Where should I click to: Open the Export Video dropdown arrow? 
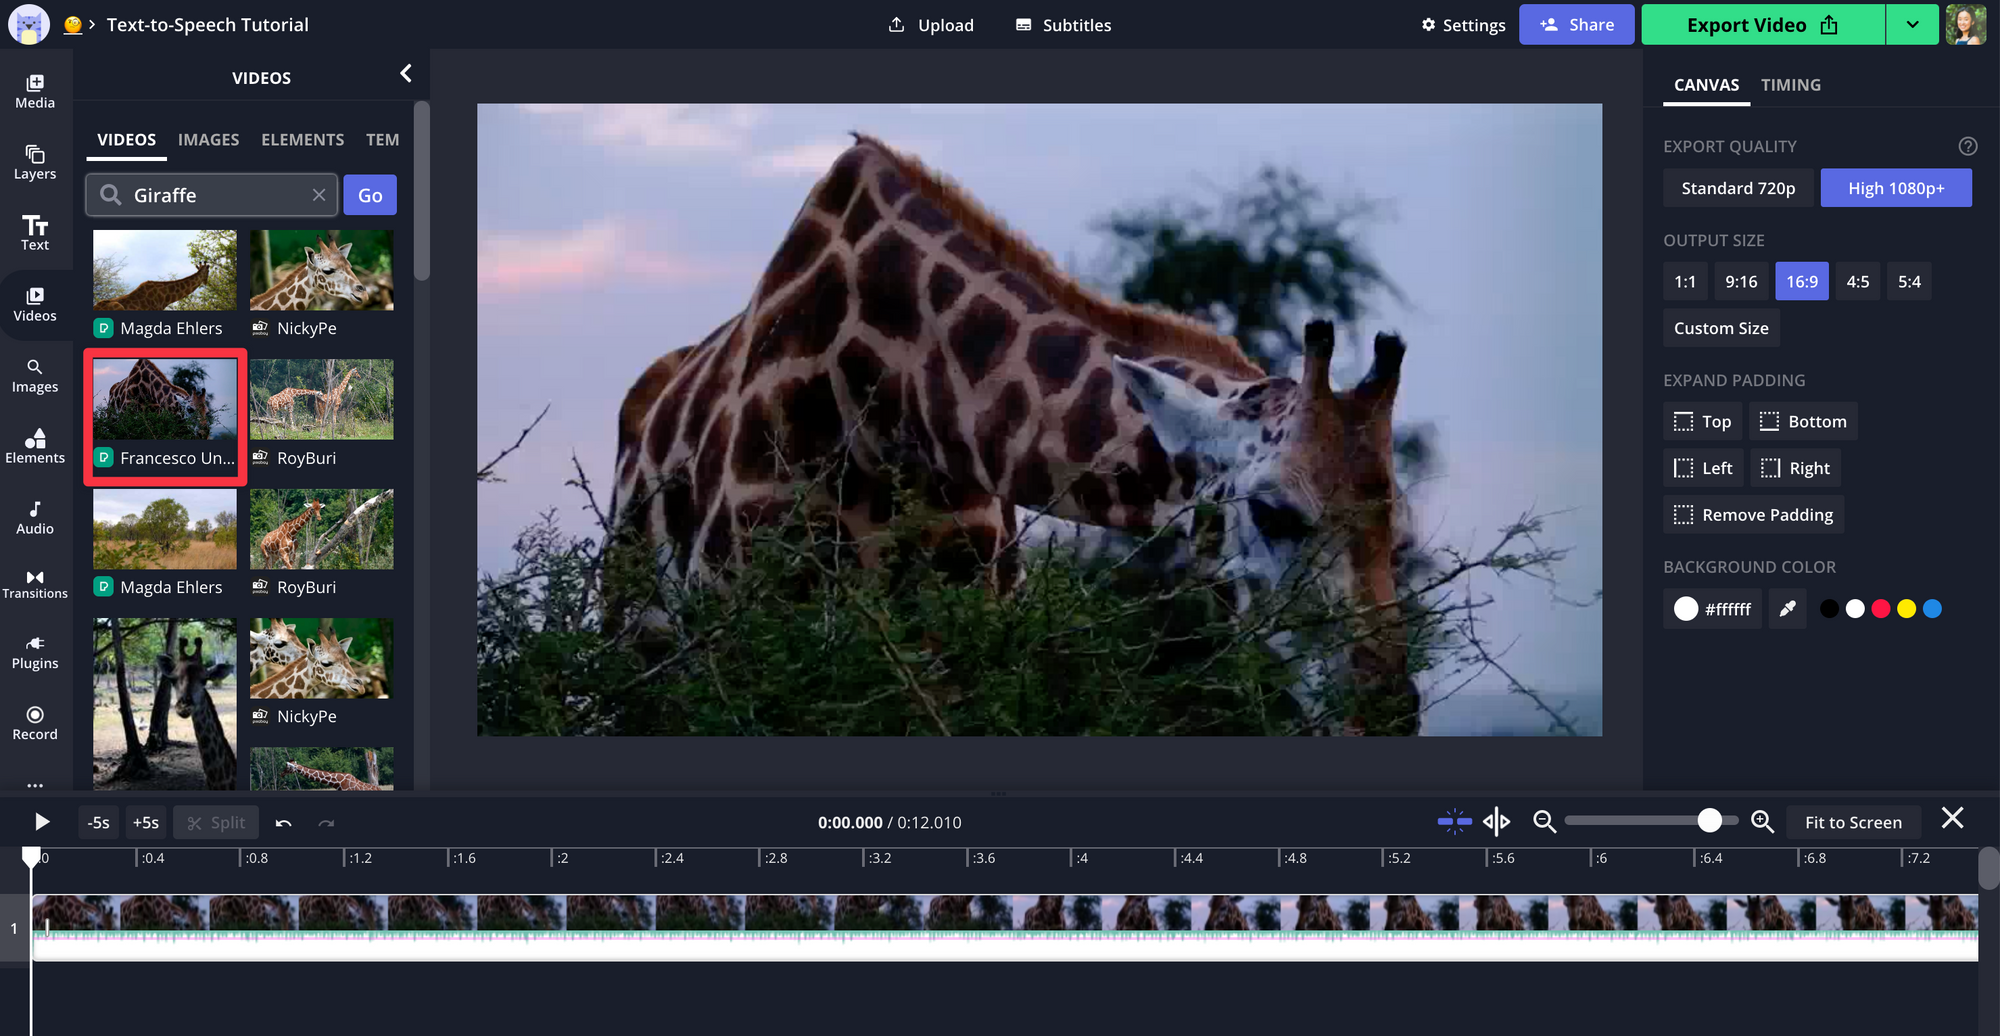point(1912,25)
